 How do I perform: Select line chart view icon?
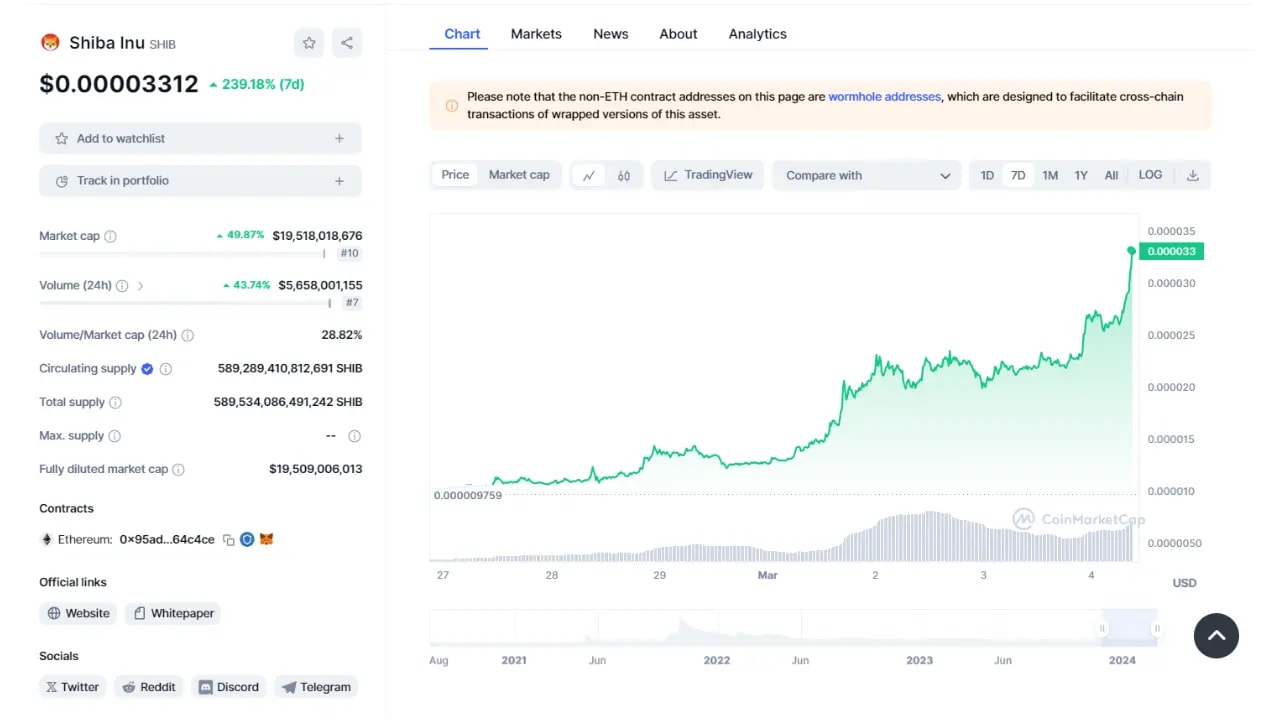[589, 176]
